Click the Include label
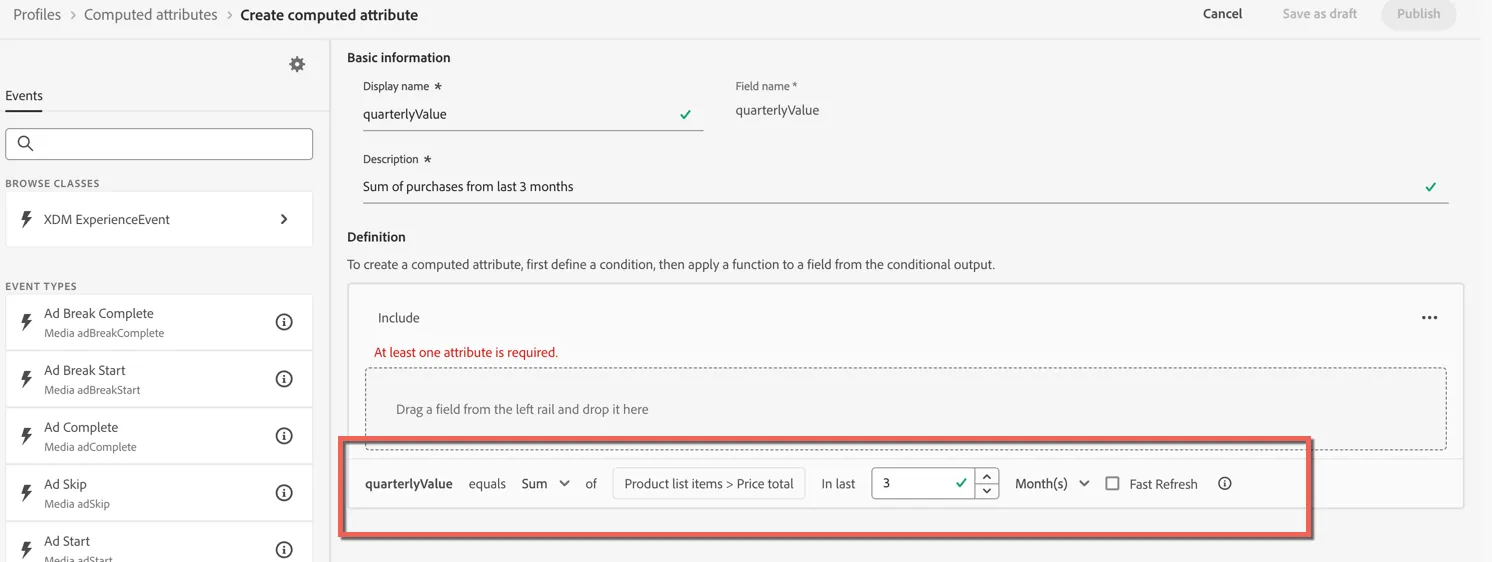 pos(398,318)
